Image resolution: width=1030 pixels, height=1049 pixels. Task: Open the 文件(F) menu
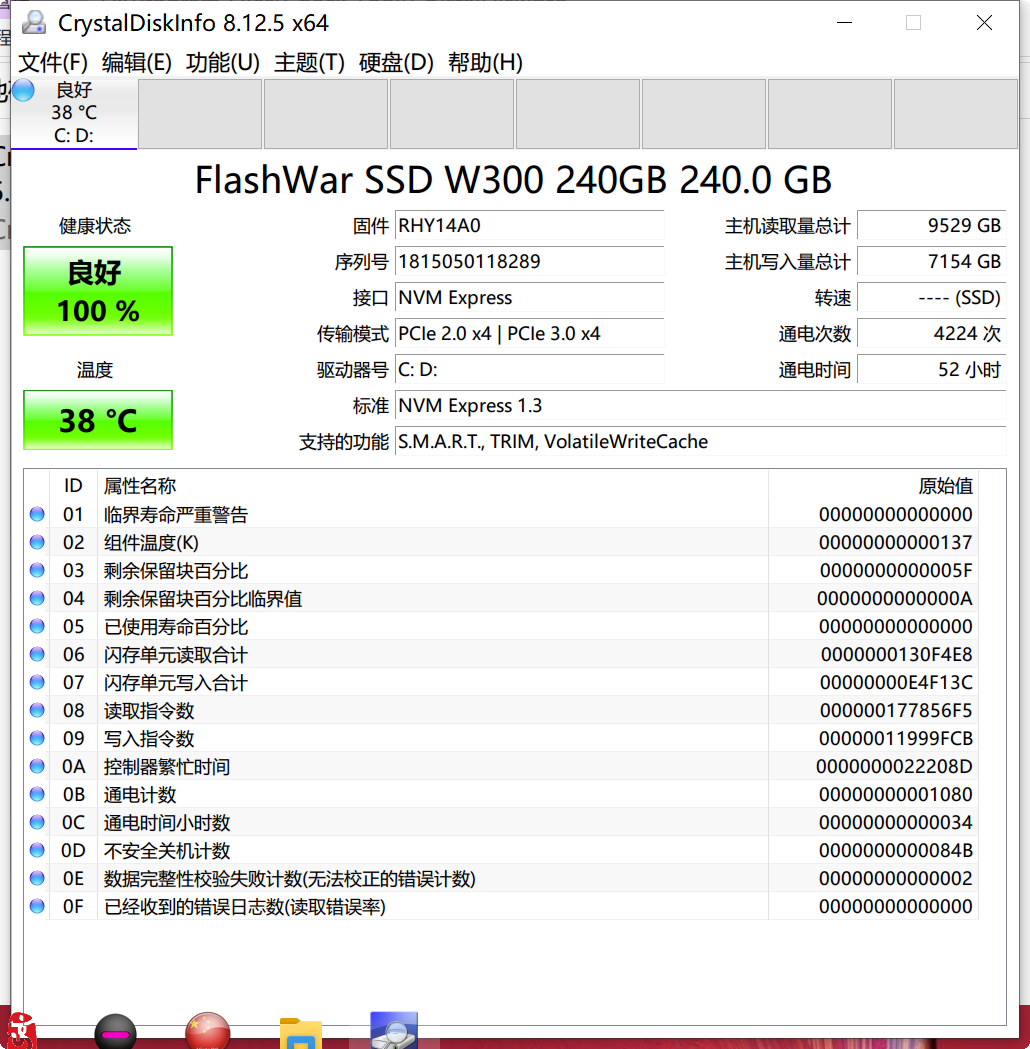point(52,63)
